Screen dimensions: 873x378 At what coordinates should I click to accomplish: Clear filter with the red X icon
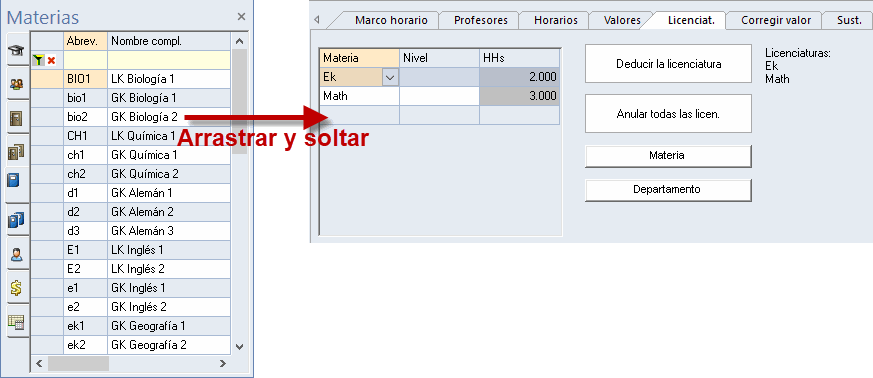coord(51,60)
